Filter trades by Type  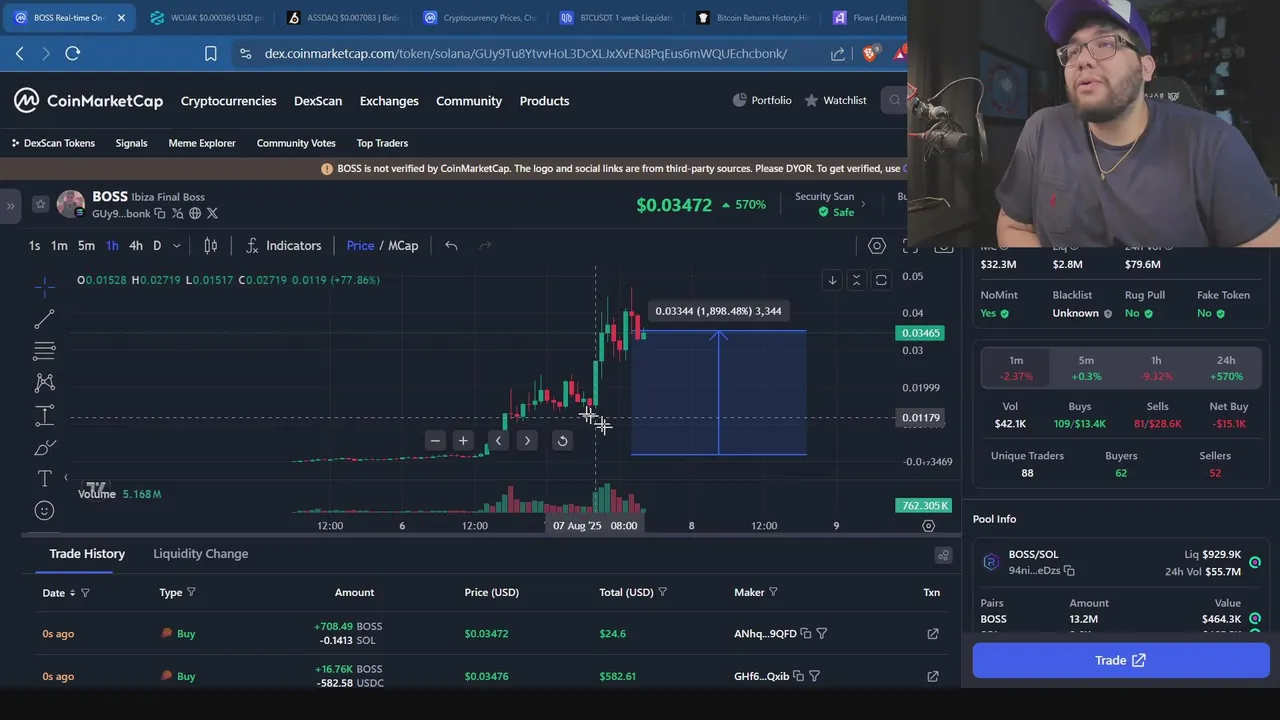click(191, 592)
